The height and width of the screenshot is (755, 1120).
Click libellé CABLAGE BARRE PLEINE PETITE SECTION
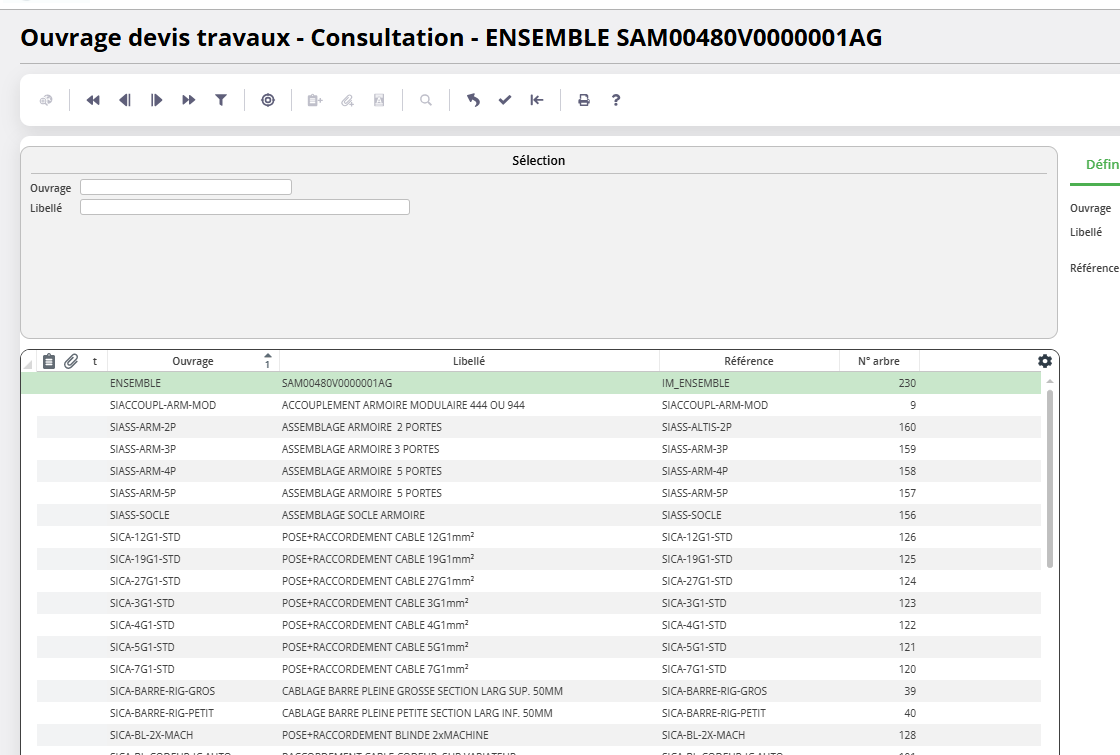(417, 713)
